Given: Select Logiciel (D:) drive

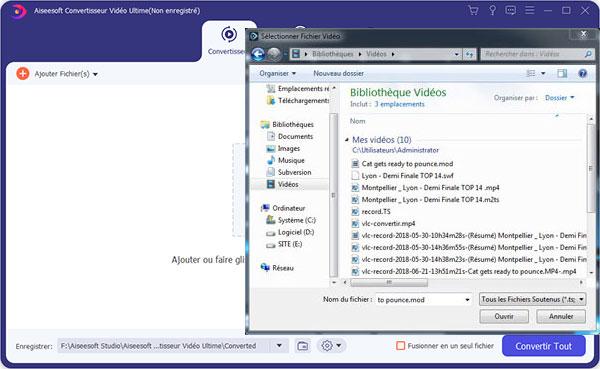Looking at the screenshot, I should point(290,232).
